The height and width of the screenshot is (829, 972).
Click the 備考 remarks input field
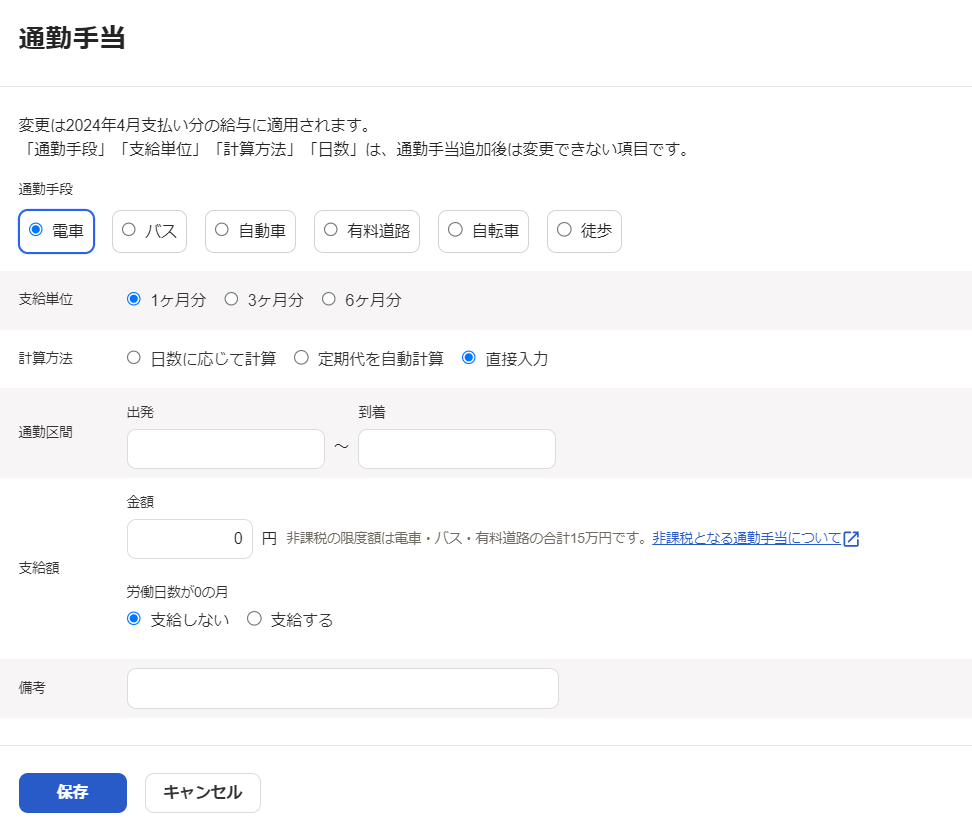click(343, 688)
